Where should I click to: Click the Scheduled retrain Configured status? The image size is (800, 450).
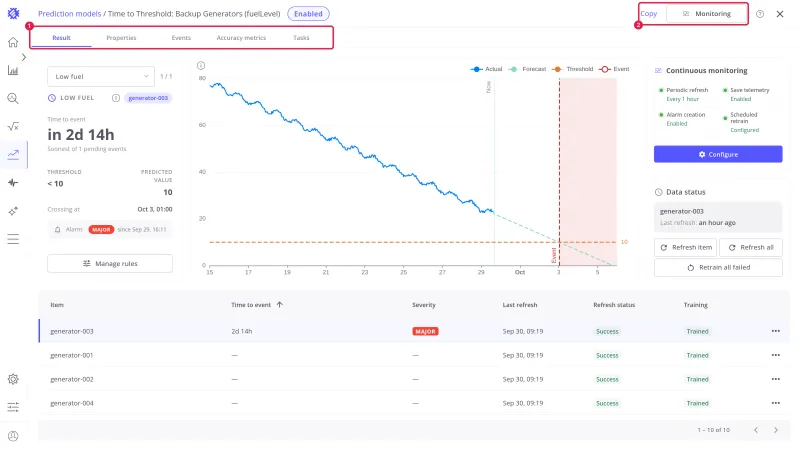pyautogui.click(x=744, y=122)
